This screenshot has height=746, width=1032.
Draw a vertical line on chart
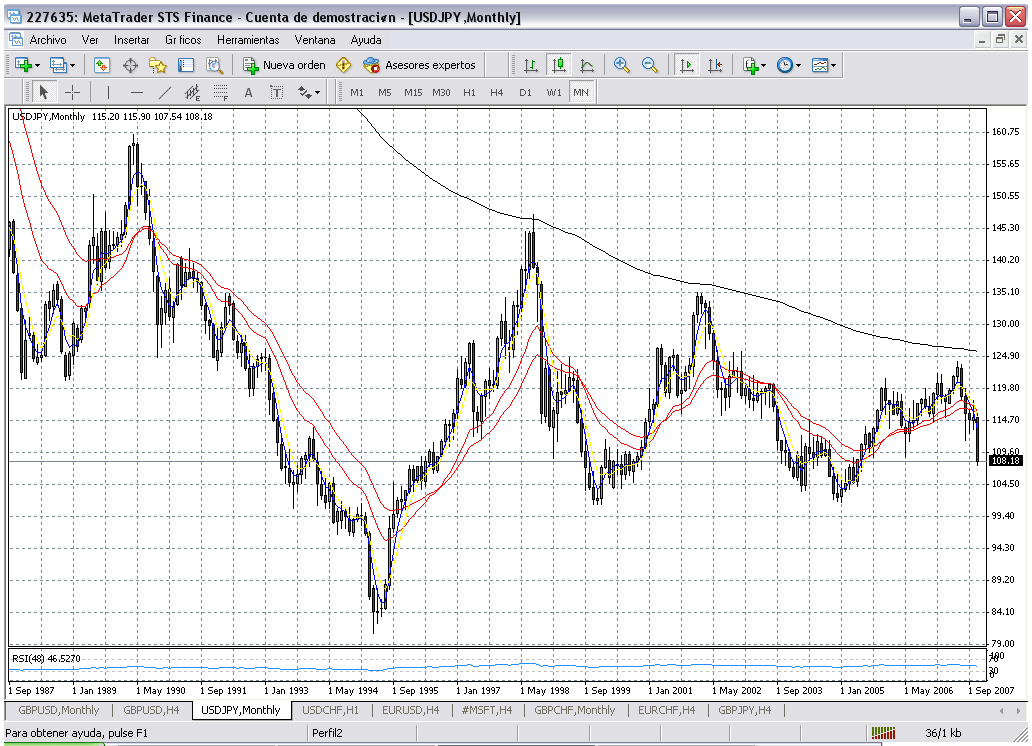108,92
